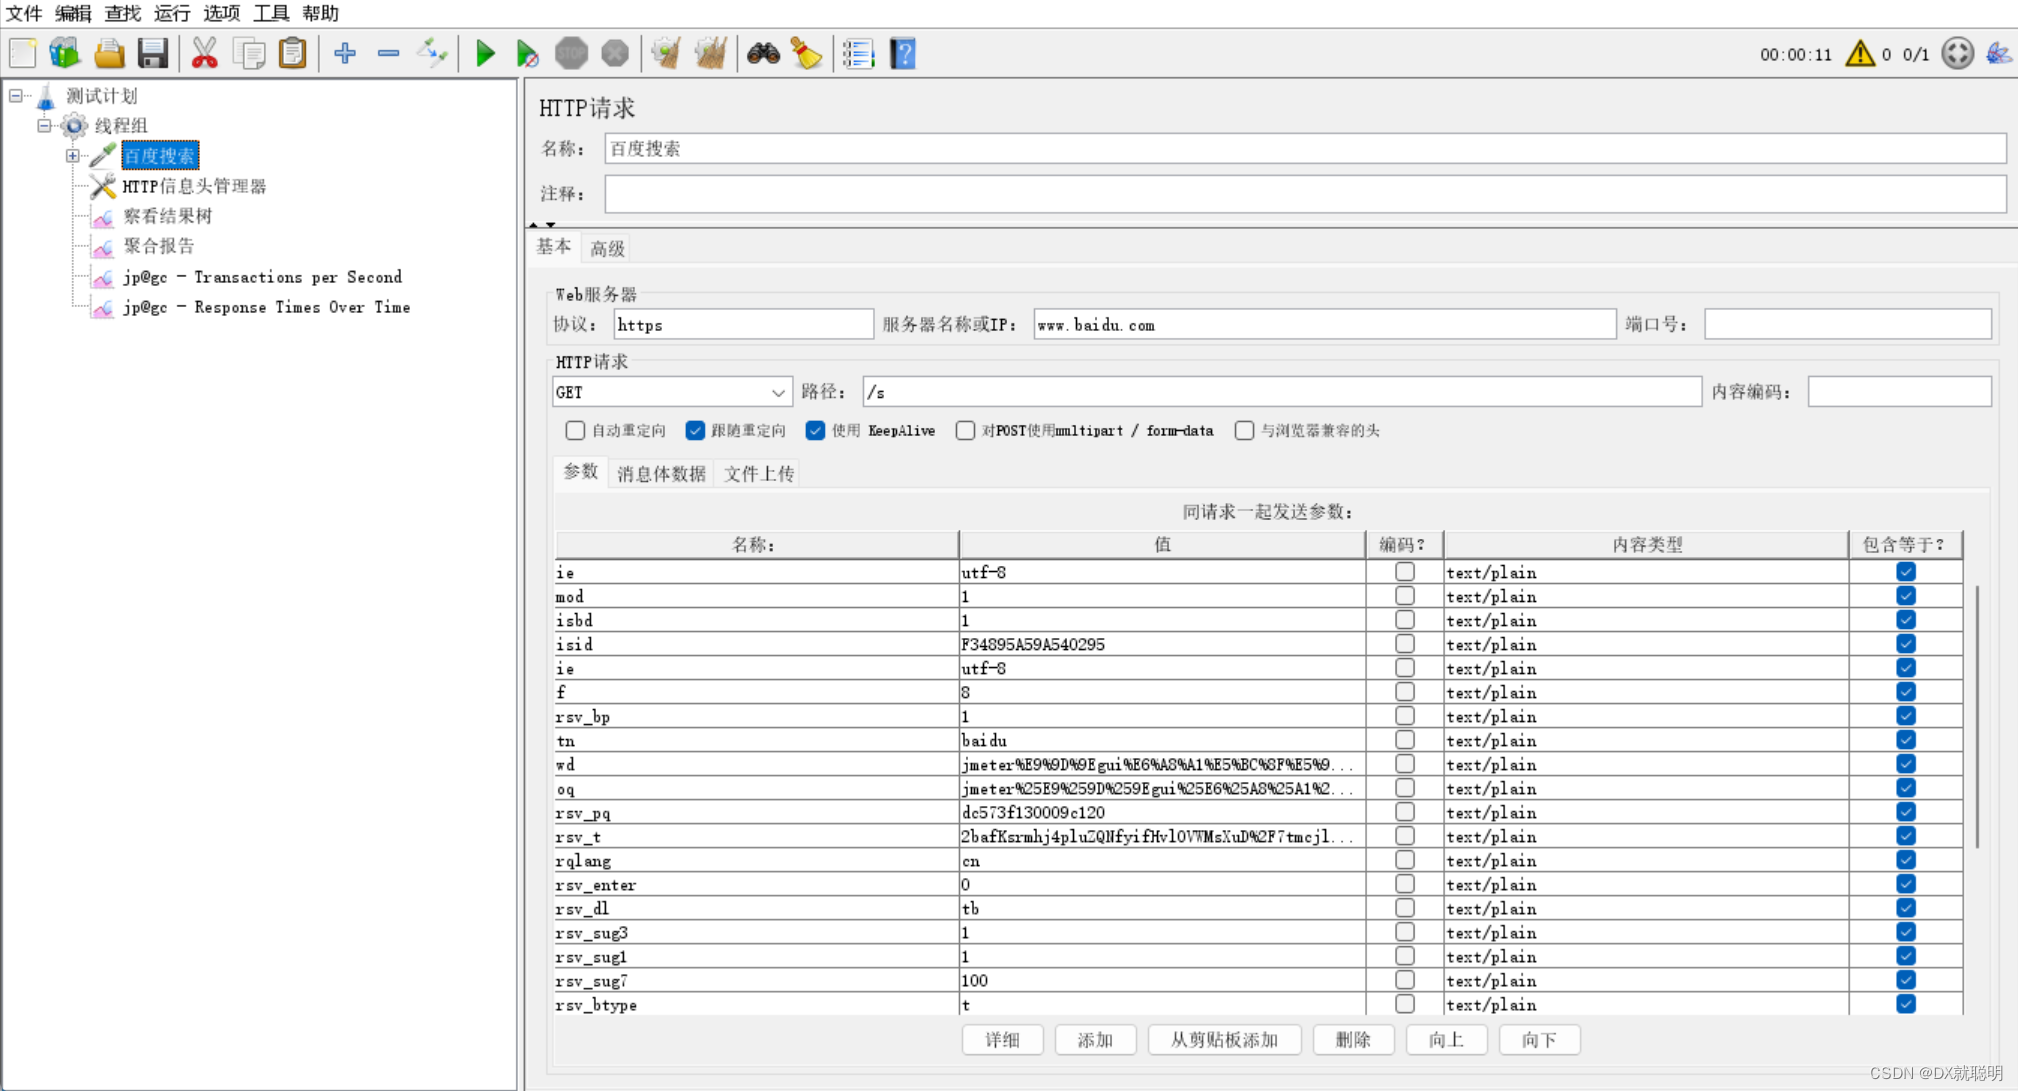Image resolution: width=2018 pixels, height=1091 pixels.
Task: Open Function helper list icon
Action: click(858, 53)
